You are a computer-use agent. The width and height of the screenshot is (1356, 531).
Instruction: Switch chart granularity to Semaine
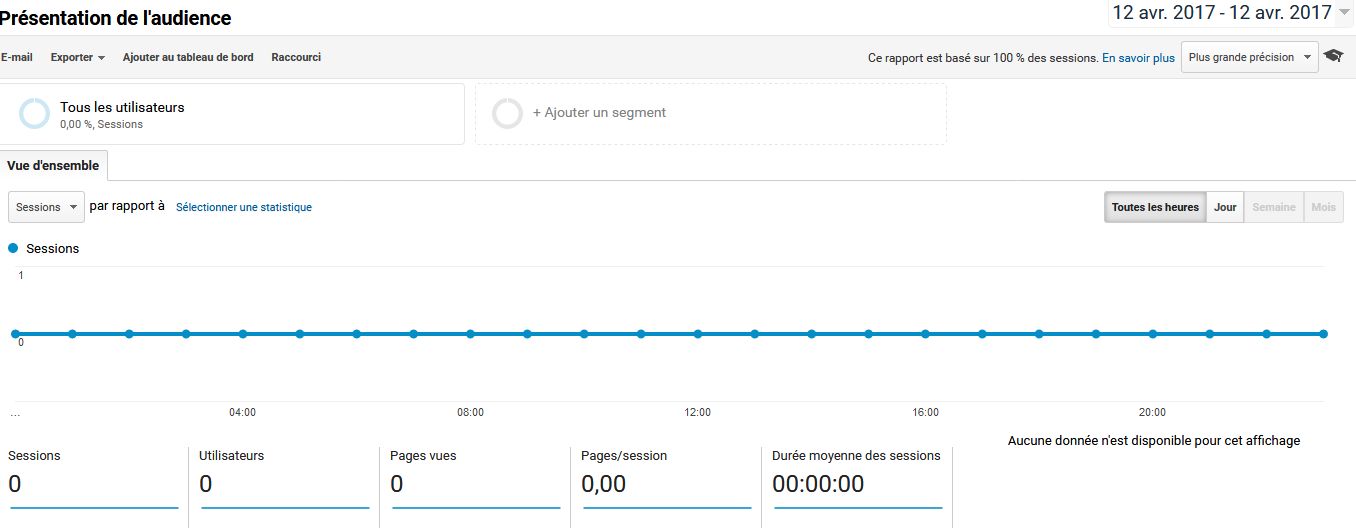click(x=1274, y=207)
